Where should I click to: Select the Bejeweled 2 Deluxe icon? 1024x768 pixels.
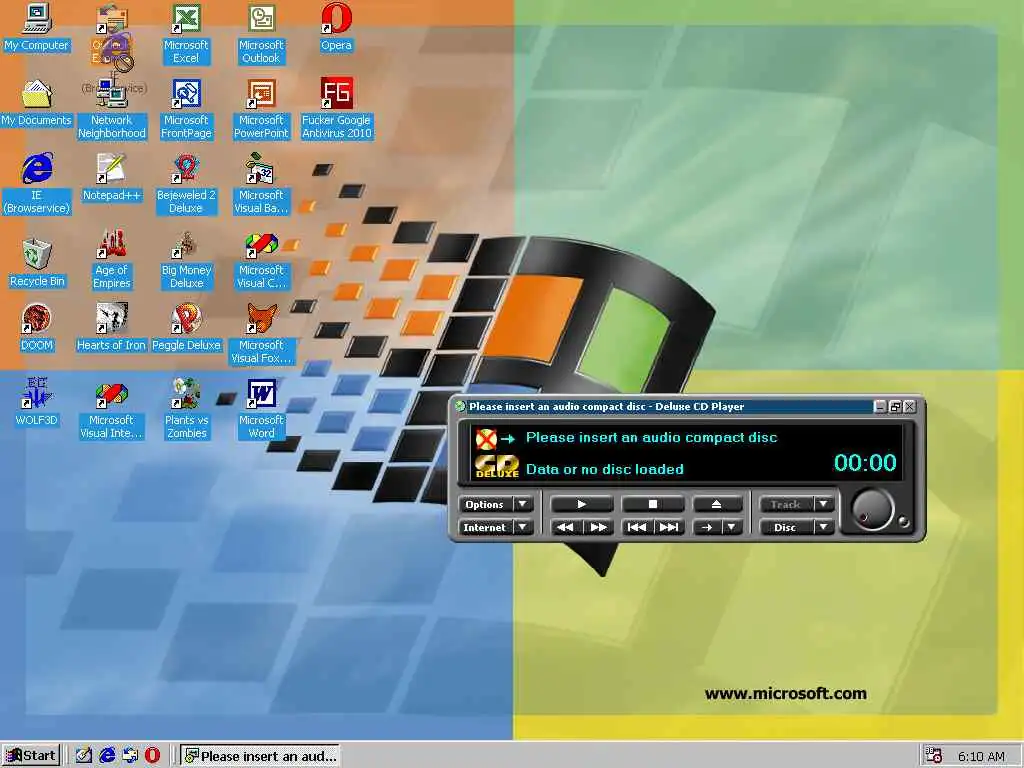(x=186, y=184)
